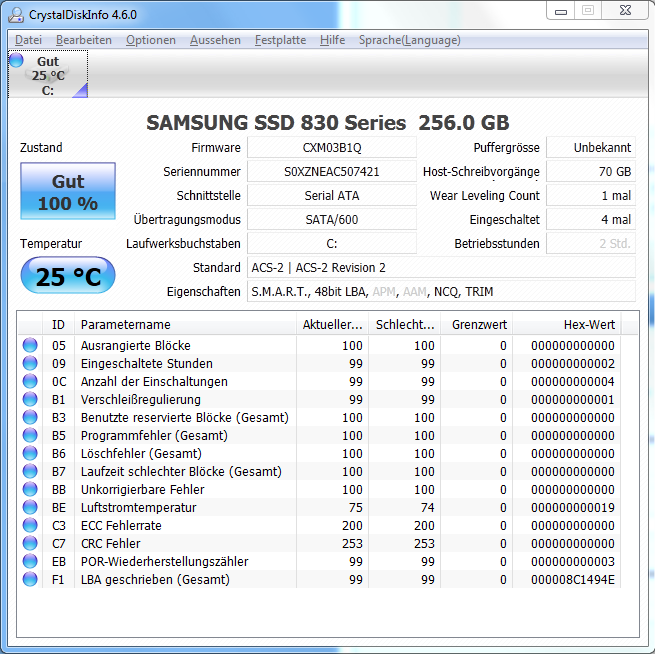Click status icon for Ausrangierte Blöcke row
Screen dimensions: 655x654
point(30,345)
